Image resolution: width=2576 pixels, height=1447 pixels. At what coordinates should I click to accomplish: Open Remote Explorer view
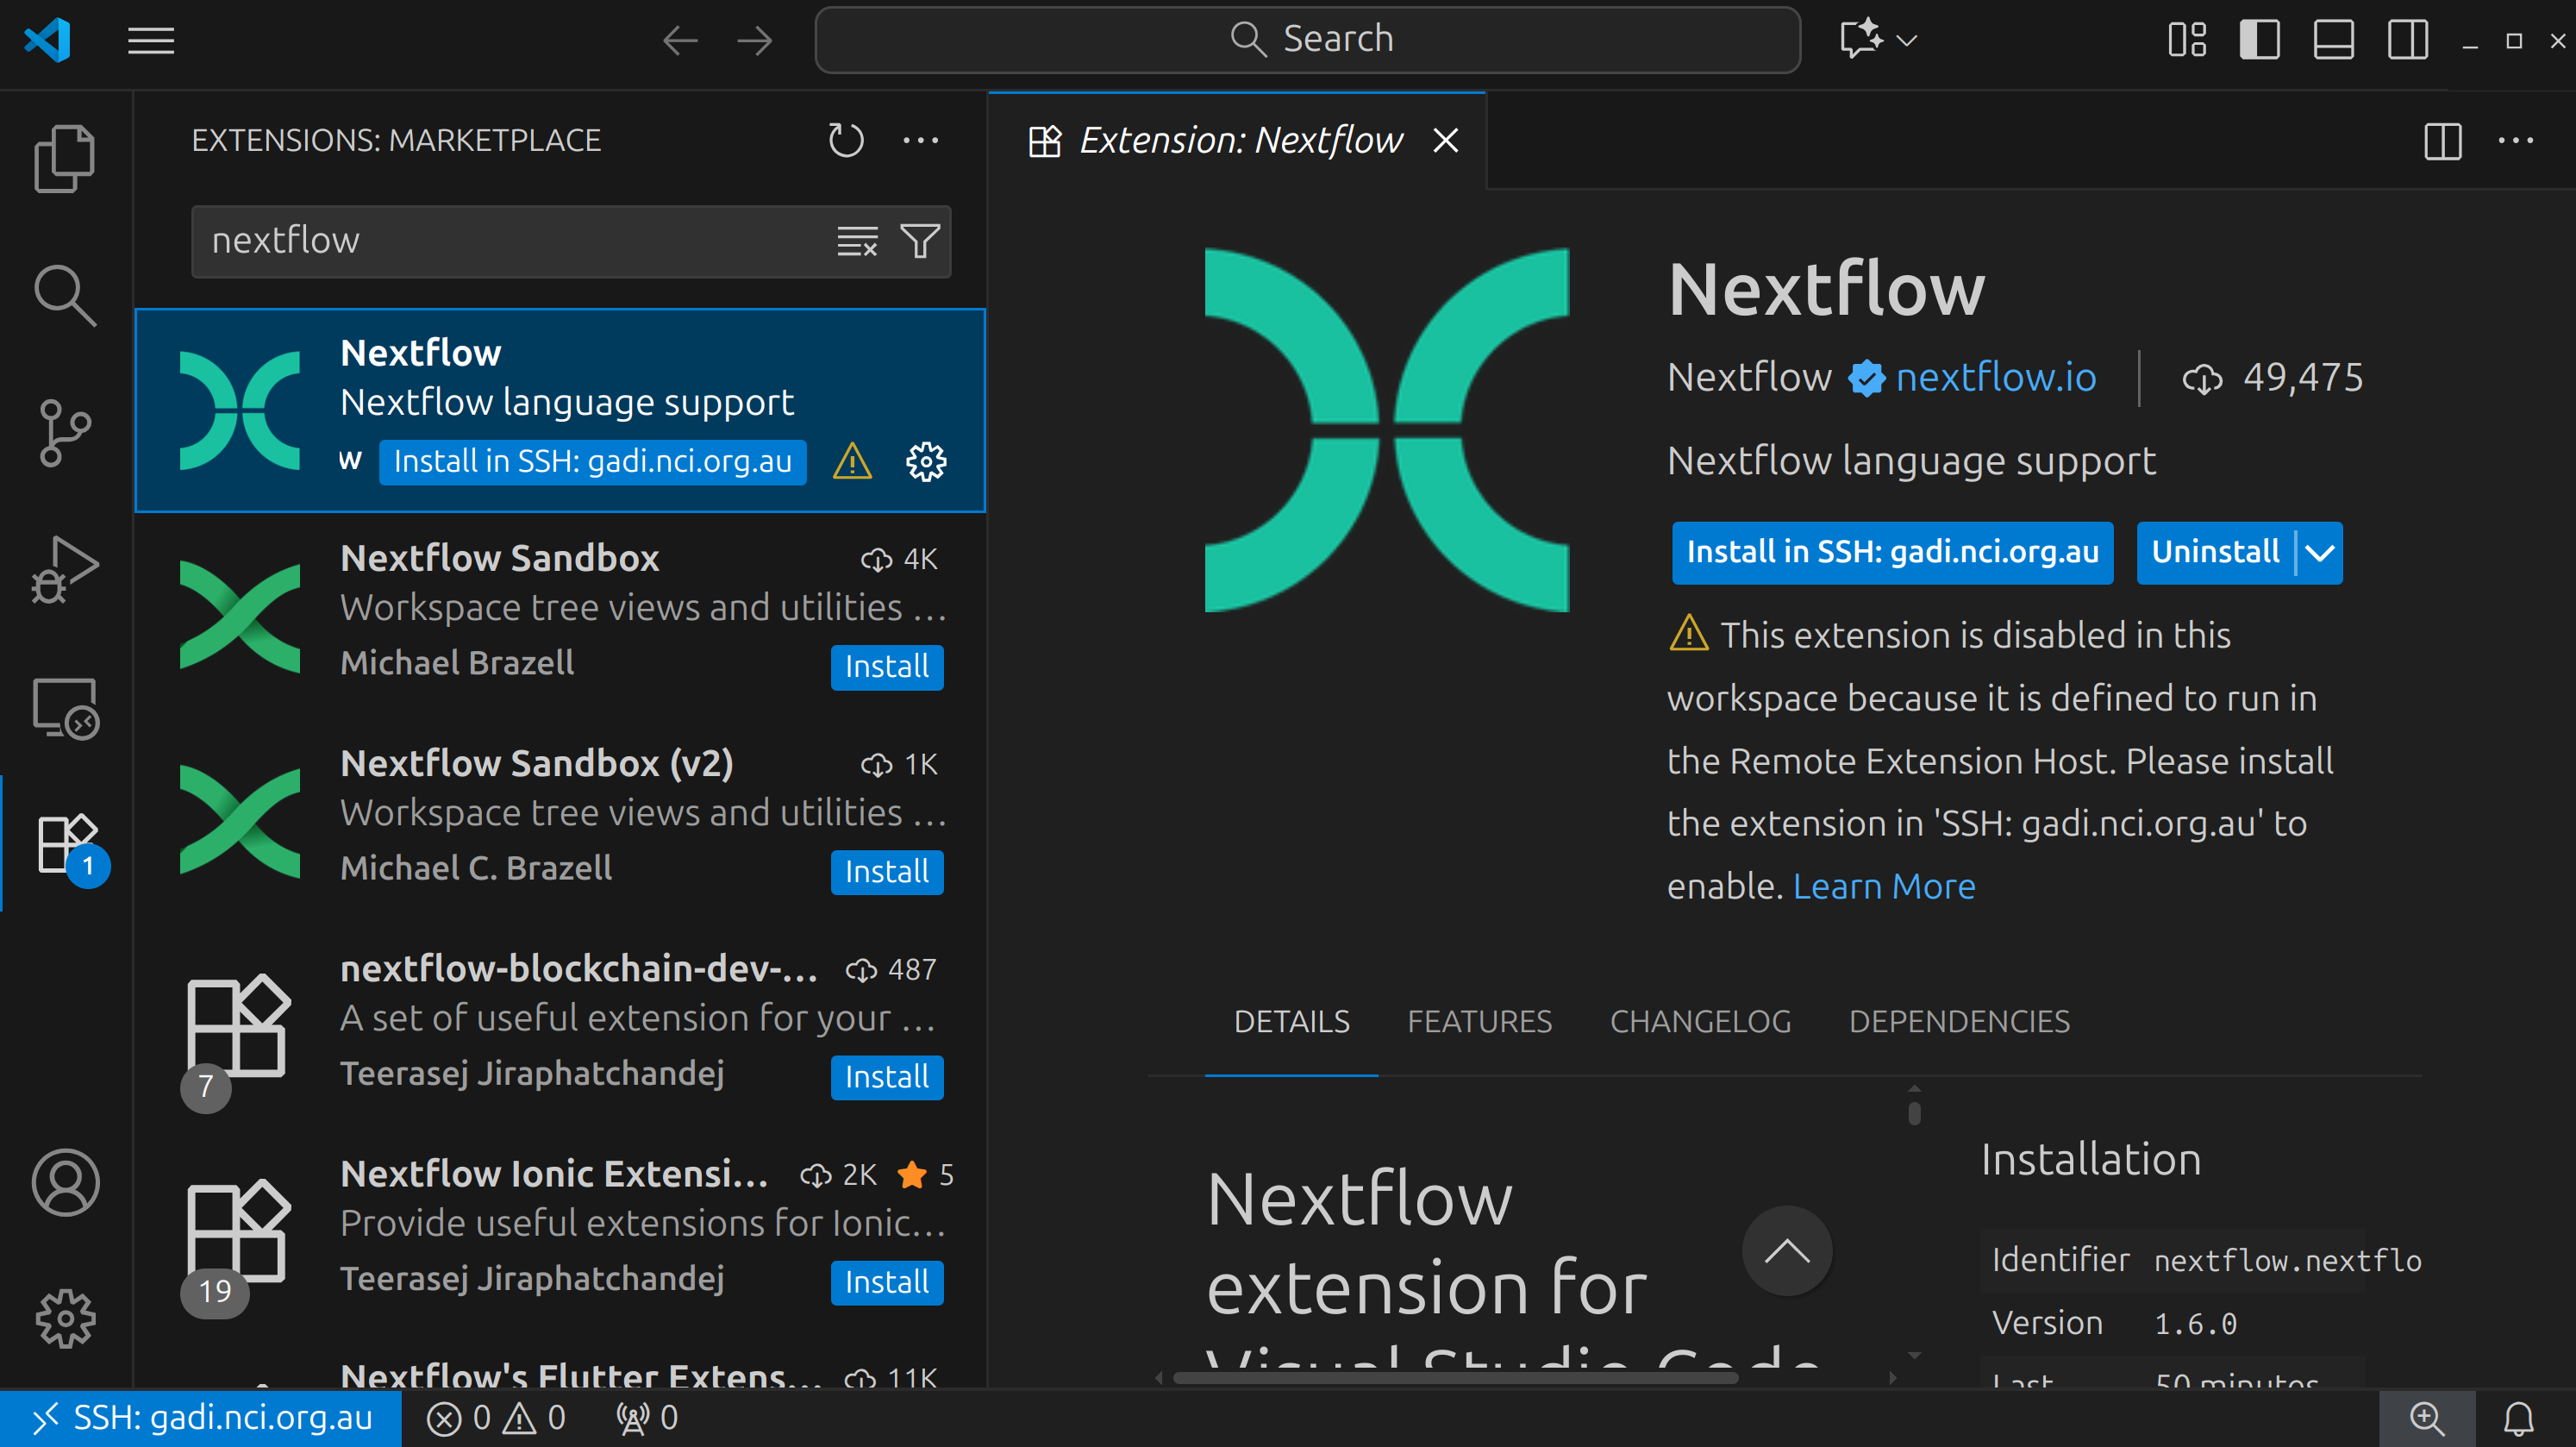[x=64, y=708]
